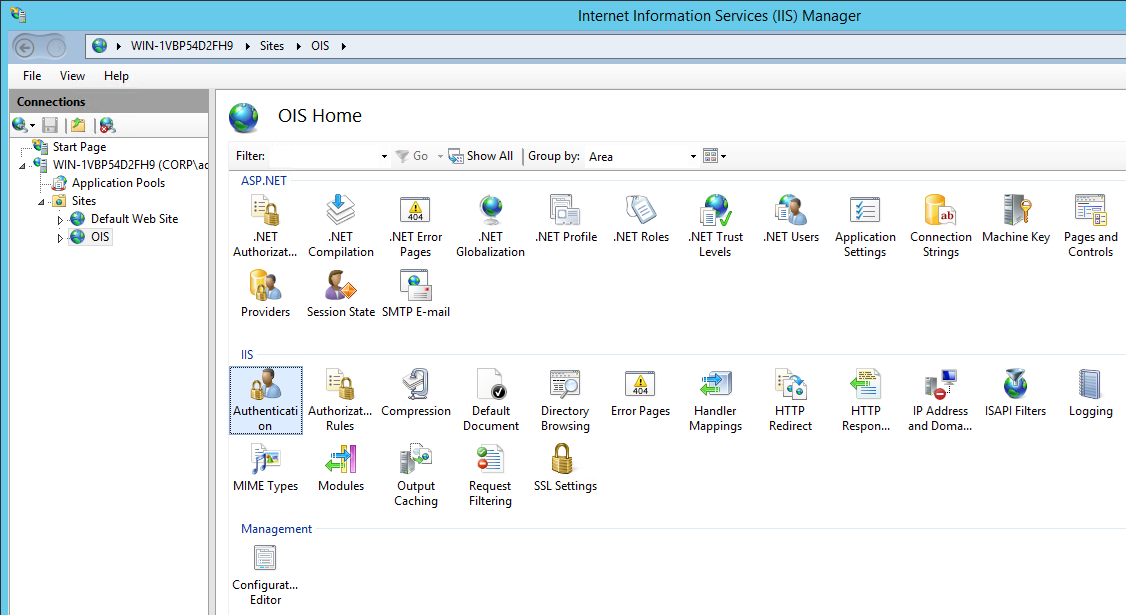Select Start Page in the tree

(x=79, y=147)
